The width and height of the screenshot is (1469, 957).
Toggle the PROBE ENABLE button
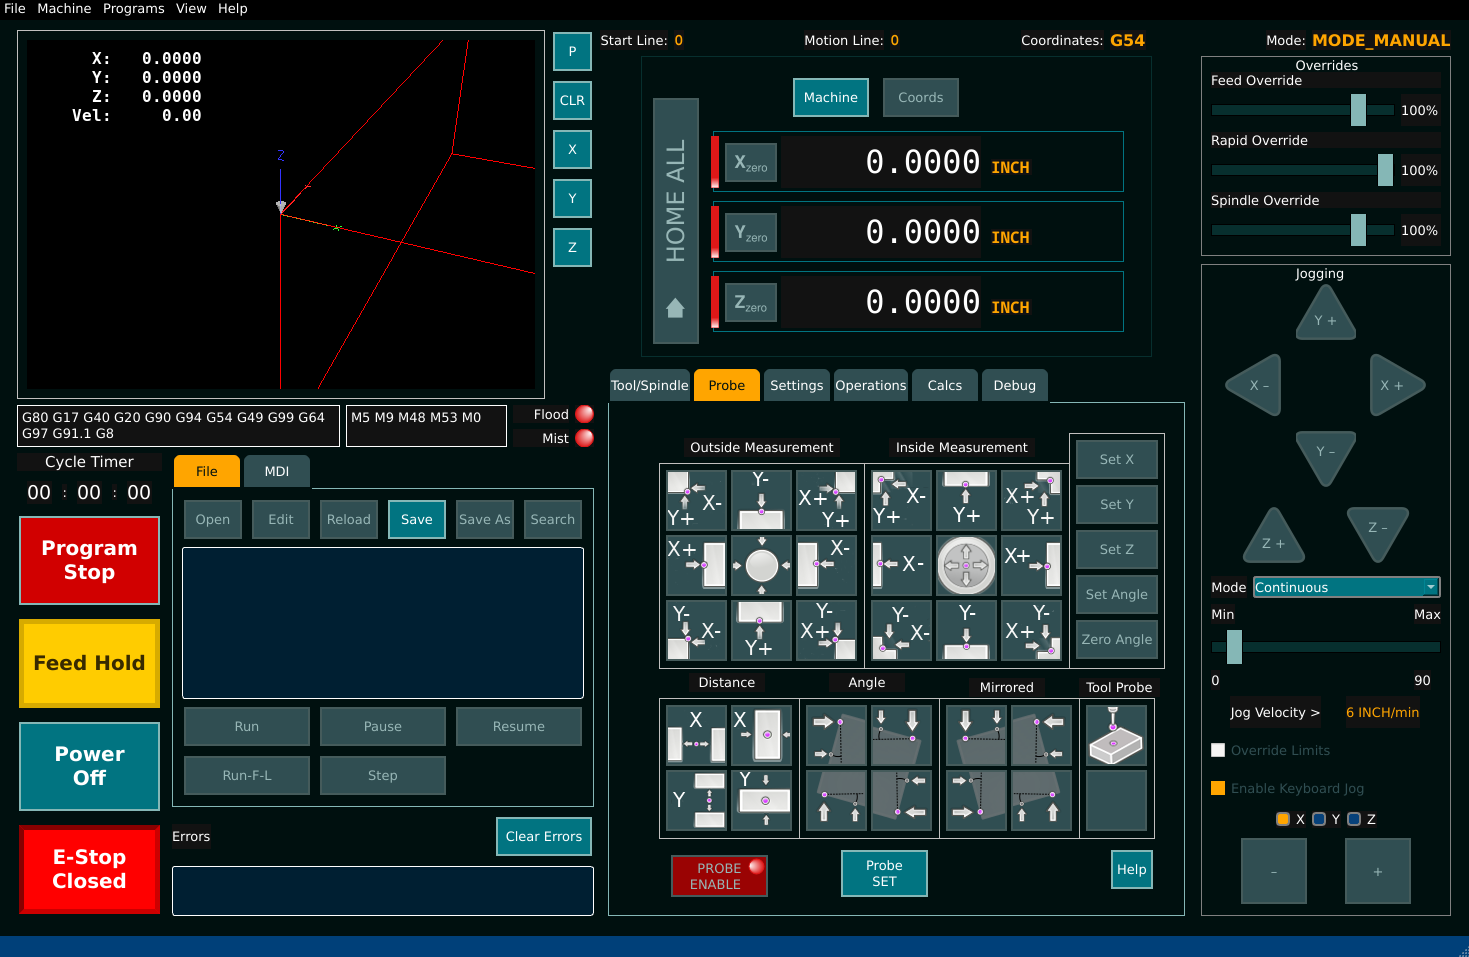pyautogui.click(x=718, y=876)
